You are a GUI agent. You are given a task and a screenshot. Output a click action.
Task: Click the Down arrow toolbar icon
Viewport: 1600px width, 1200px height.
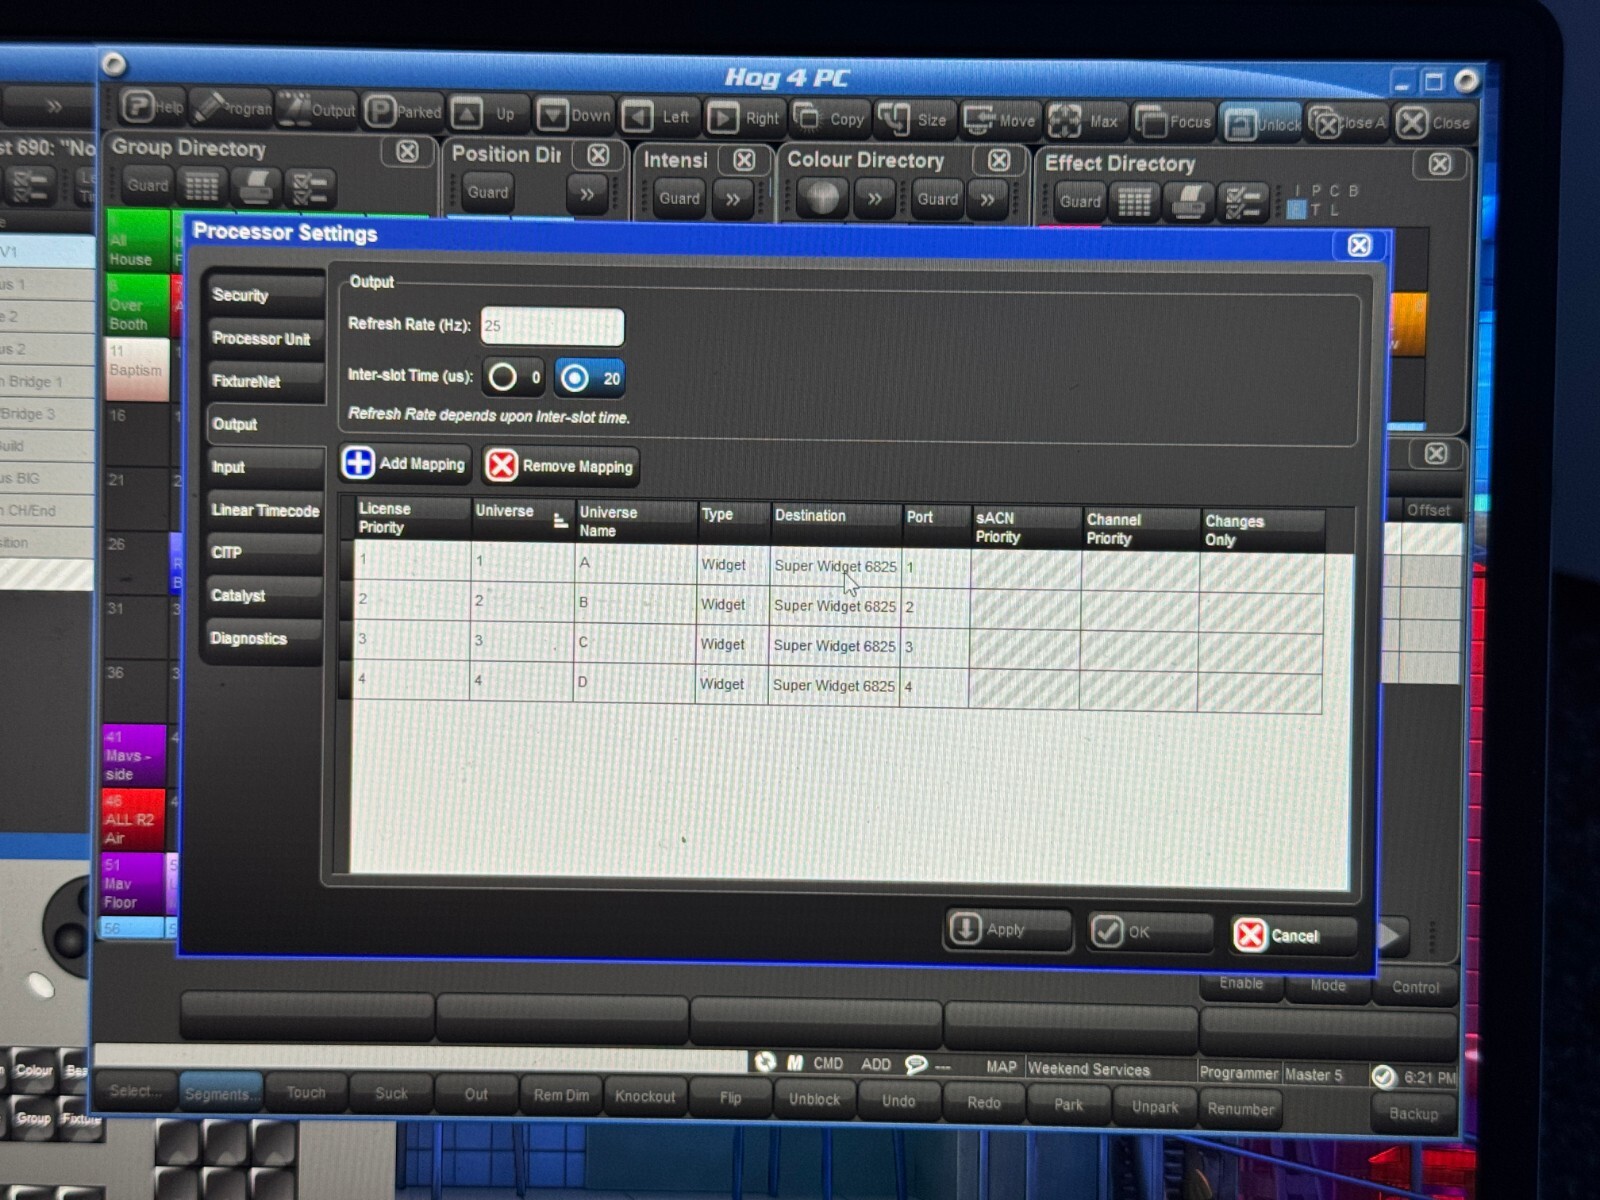click(x=574, y=115)
